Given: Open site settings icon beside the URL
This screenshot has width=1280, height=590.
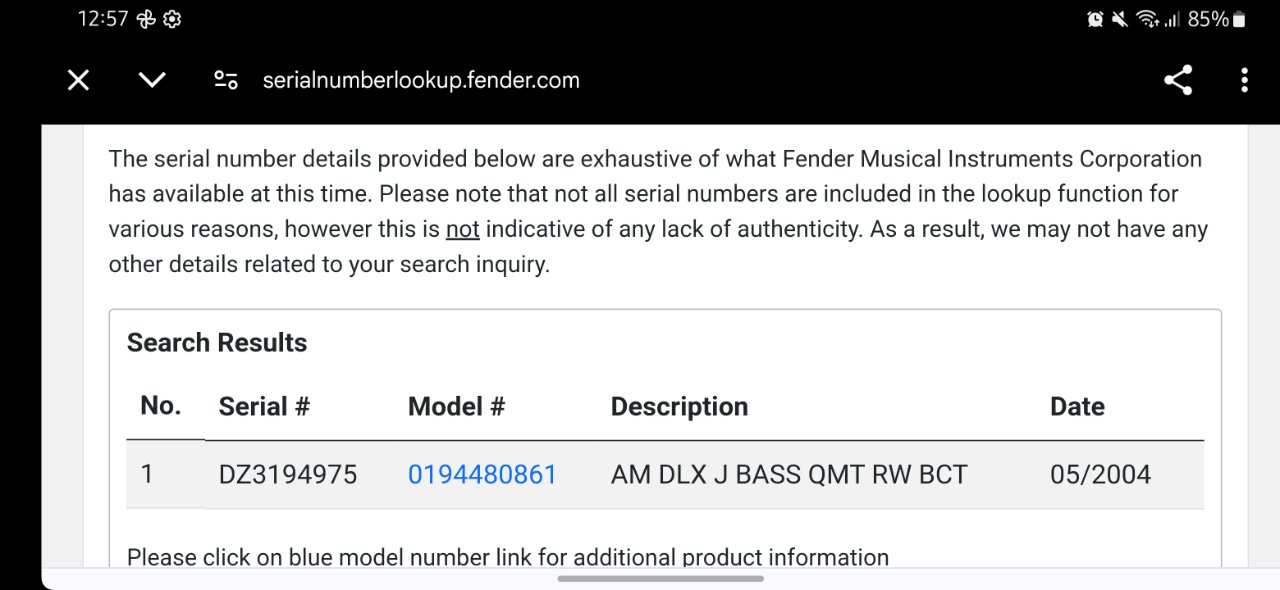Looking at the screenshot, I should (226, 80).
